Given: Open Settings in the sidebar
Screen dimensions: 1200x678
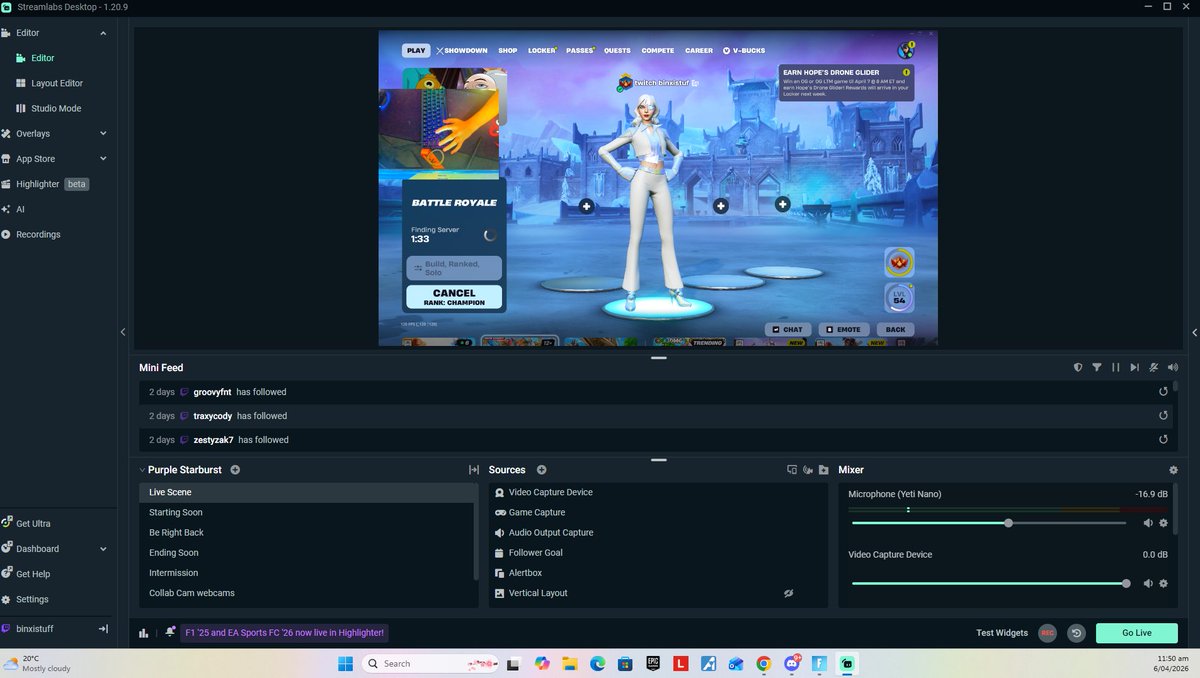Looking at the screenshot, I should coord(32,599).
